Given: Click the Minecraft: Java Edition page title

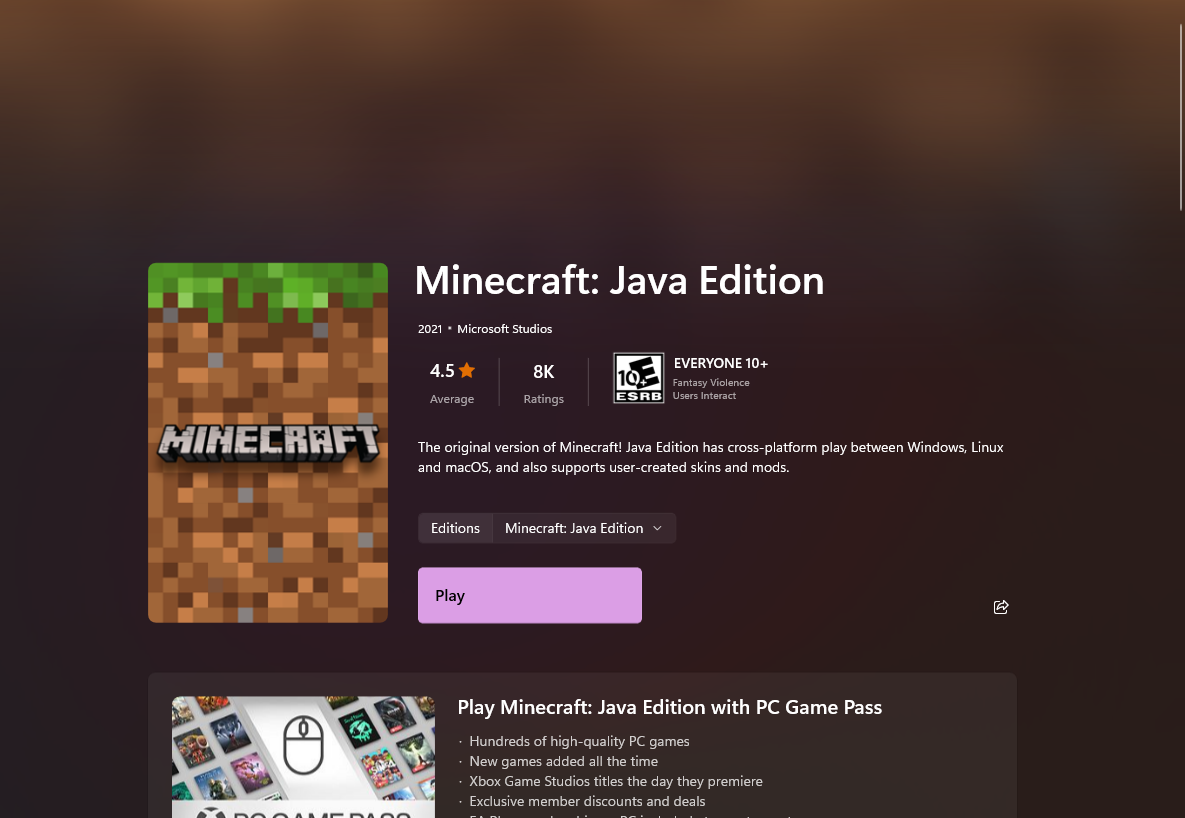Looking at the screenshot, I should [x=619, y=280].
